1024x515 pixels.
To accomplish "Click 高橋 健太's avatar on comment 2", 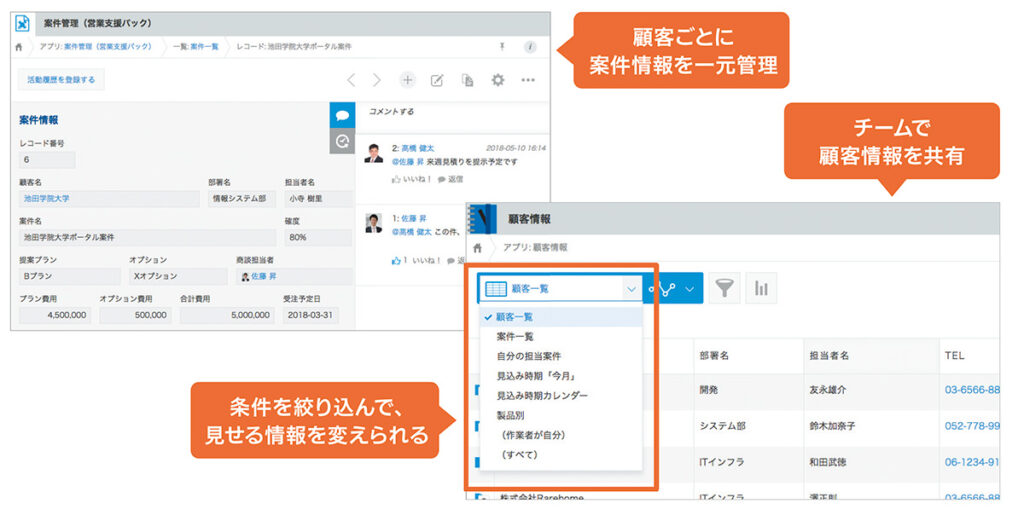I will coord(374,153).
